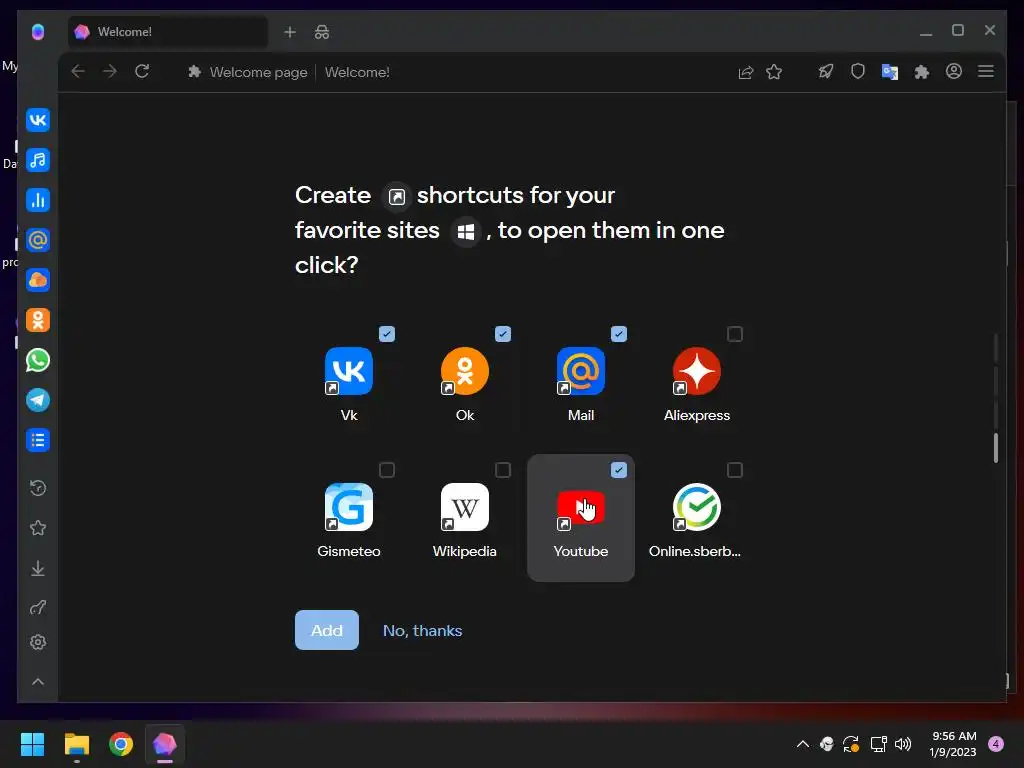Viewport: 1024px width, 768px height.
Task: Go back to previous page
Action: [78, 71]
